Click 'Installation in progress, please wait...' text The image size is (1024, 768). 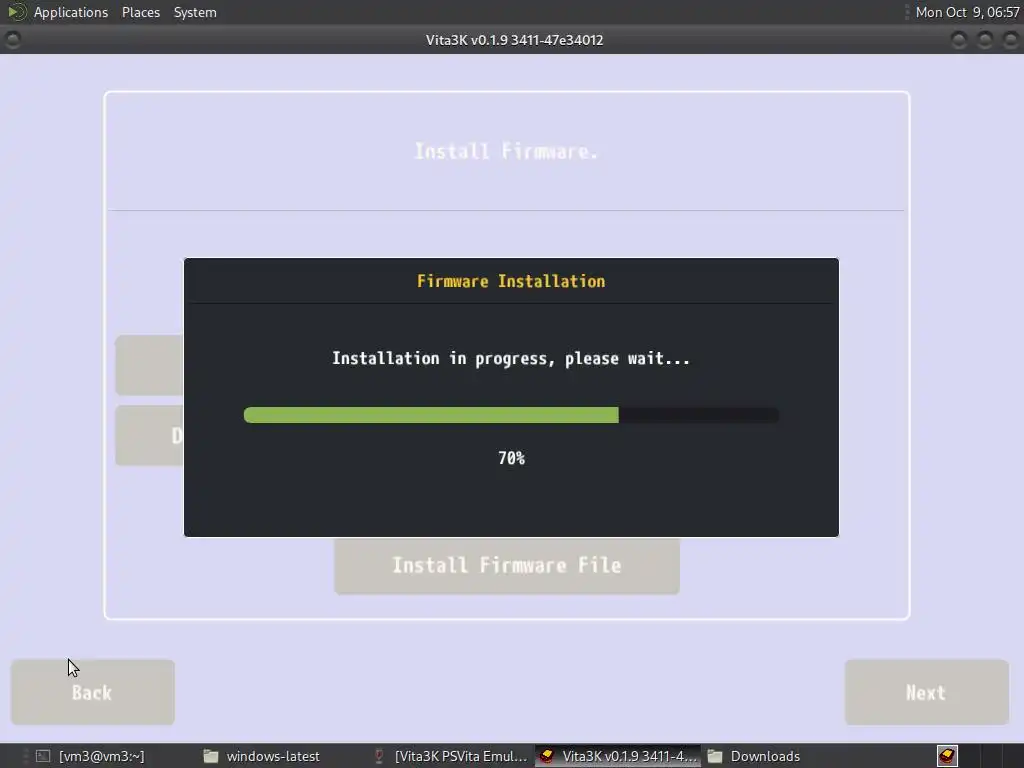[511, 359]
